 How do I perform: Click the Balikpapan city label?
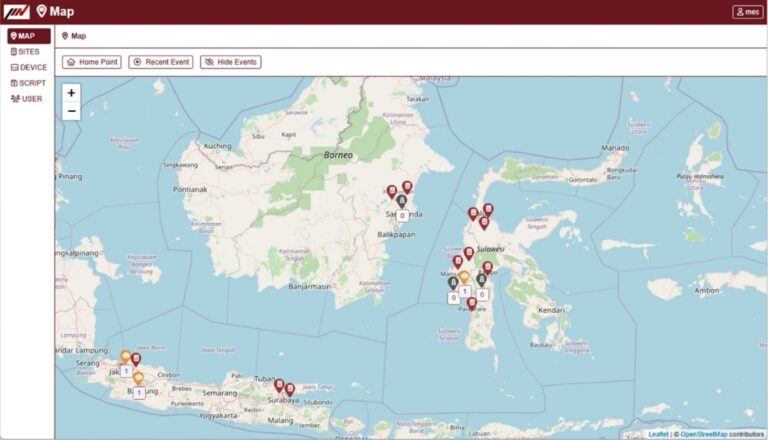pos(396,235)
